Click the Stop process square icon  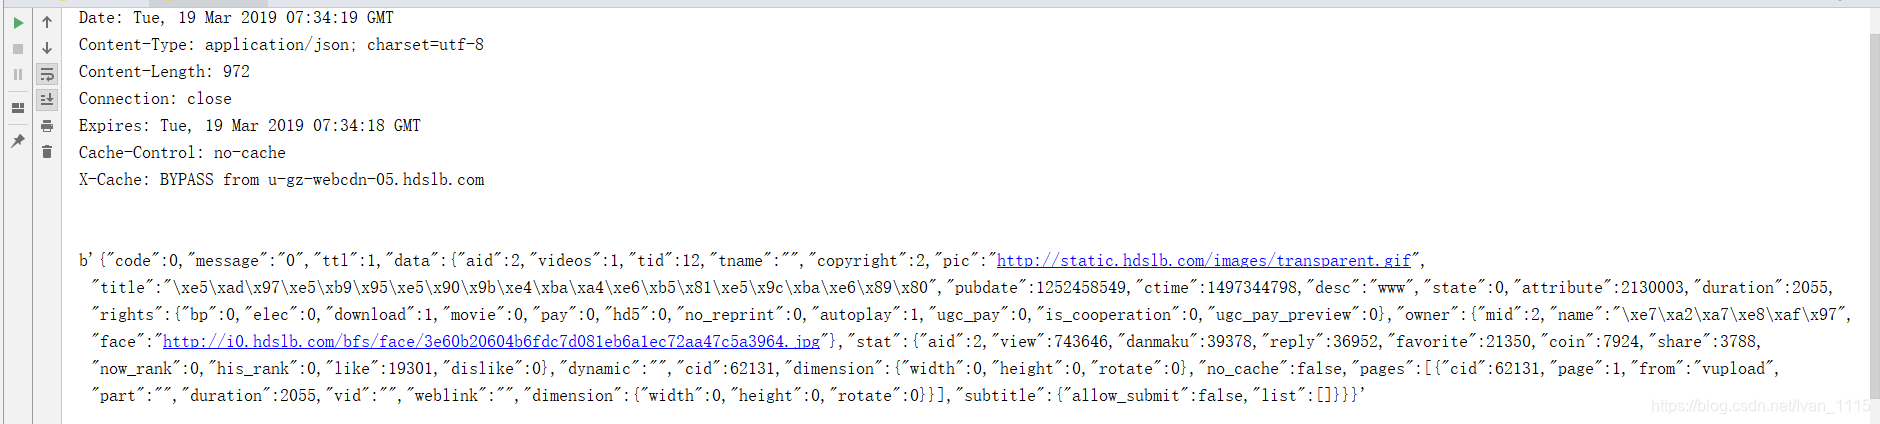click(x=18, y=48)
